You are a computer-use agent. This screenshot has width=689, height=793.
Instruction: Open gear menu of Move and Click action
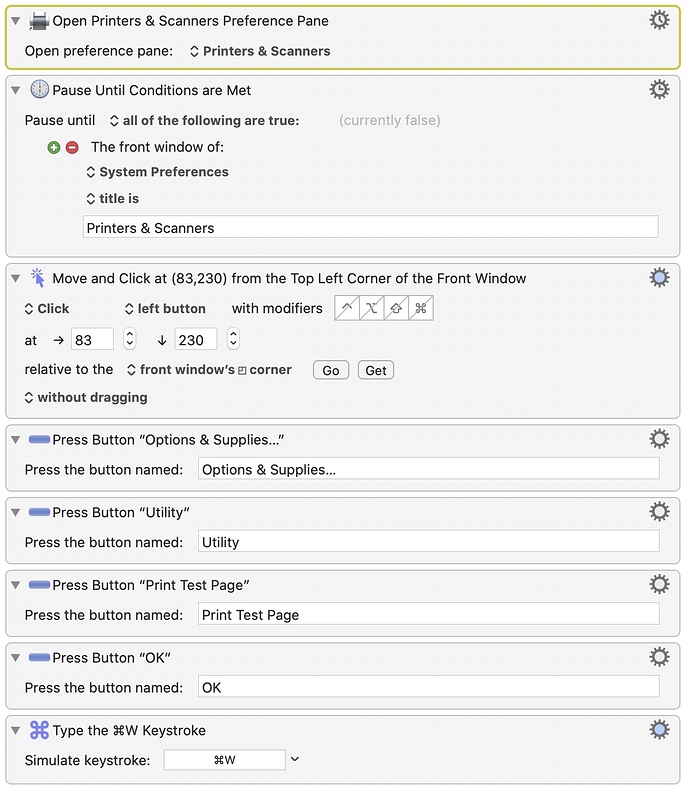pos(659,277)
